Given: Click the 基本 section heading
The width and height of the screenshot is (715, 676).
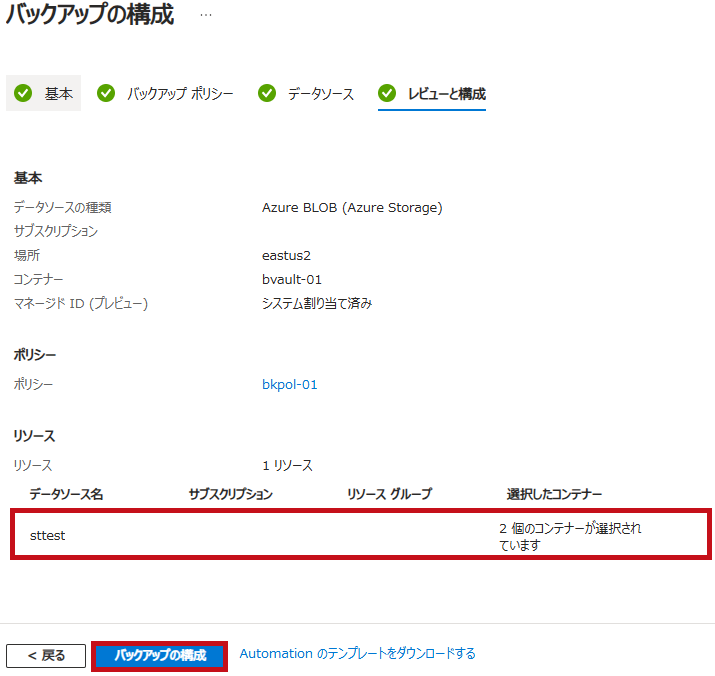Looking at the screenshot, I should click(x=28, y=177).
